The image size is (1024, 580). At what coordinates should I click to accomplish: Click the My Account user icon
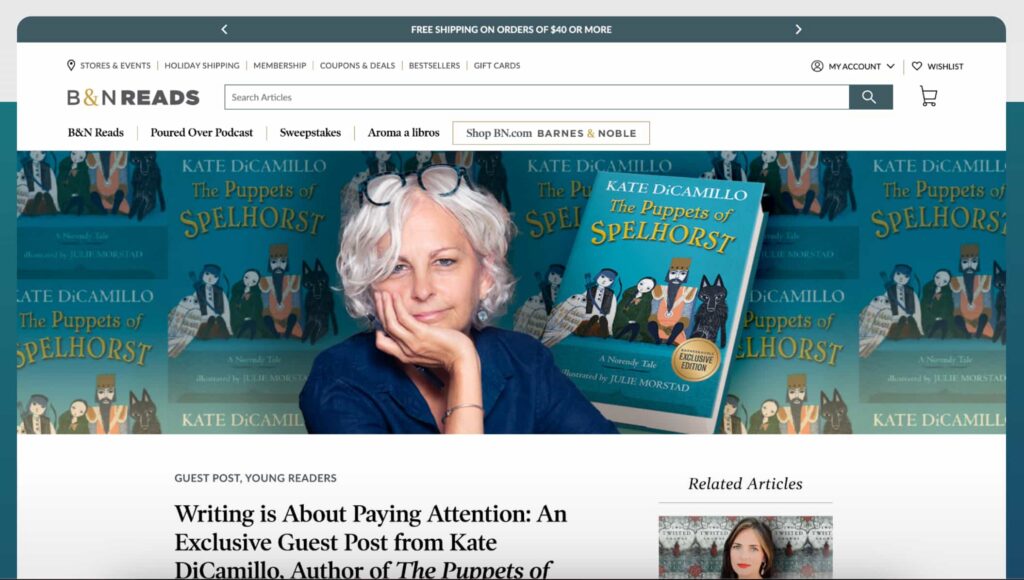click(817, 66)
